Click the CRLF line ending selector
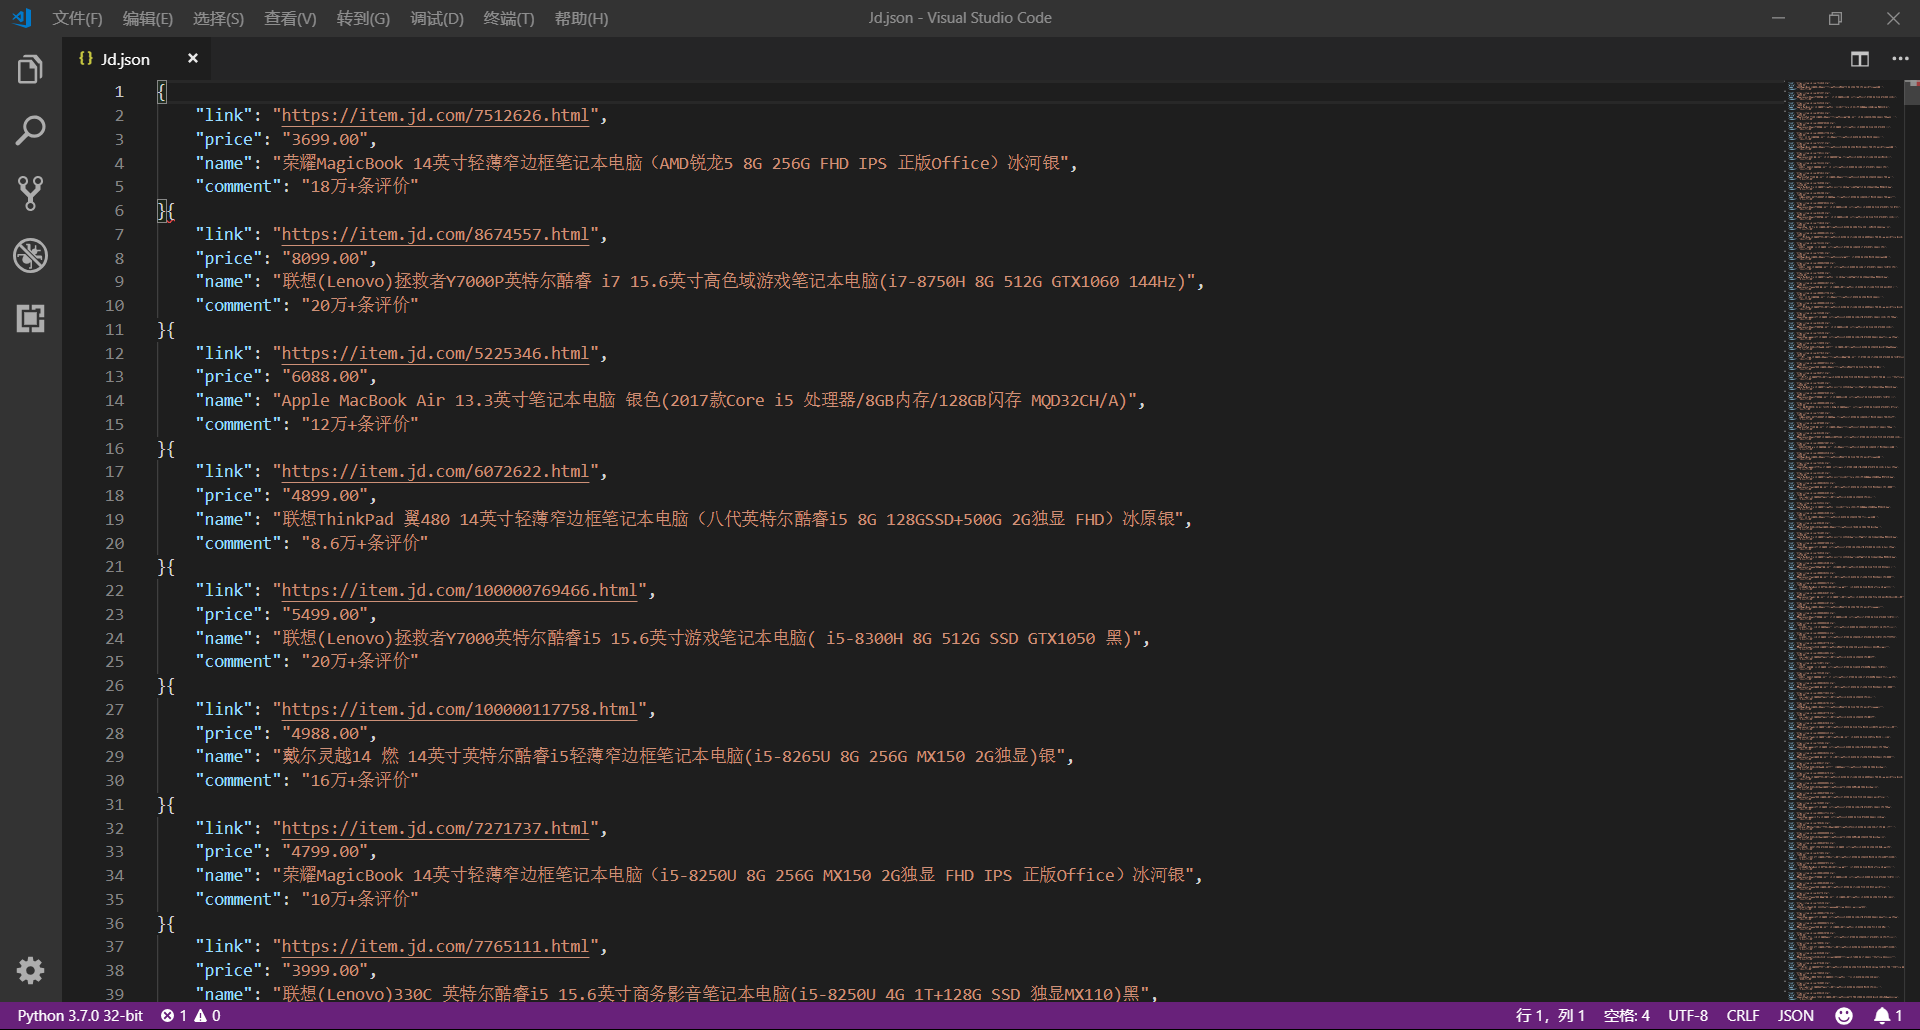This screenshot has width=1920, height=1030. tap(1743, 1016)
